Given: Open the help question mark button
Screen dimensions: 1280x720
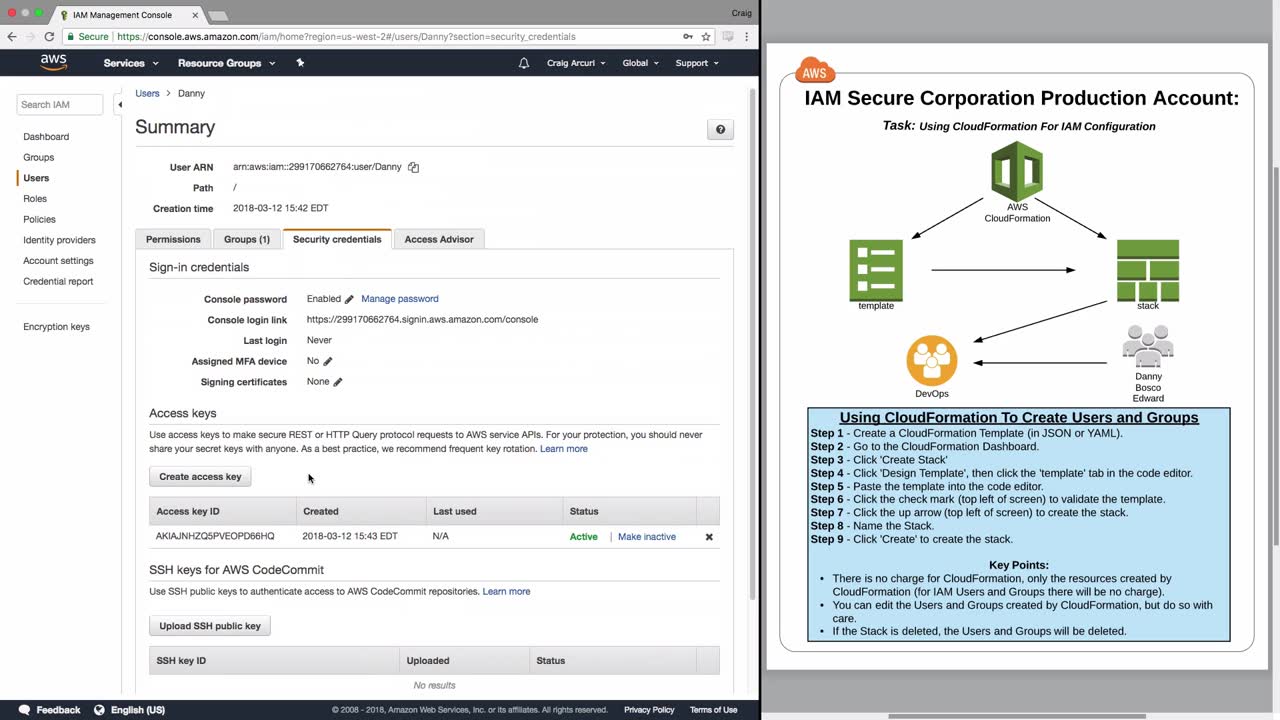Looking at the screenshot, I should (720, 129).
